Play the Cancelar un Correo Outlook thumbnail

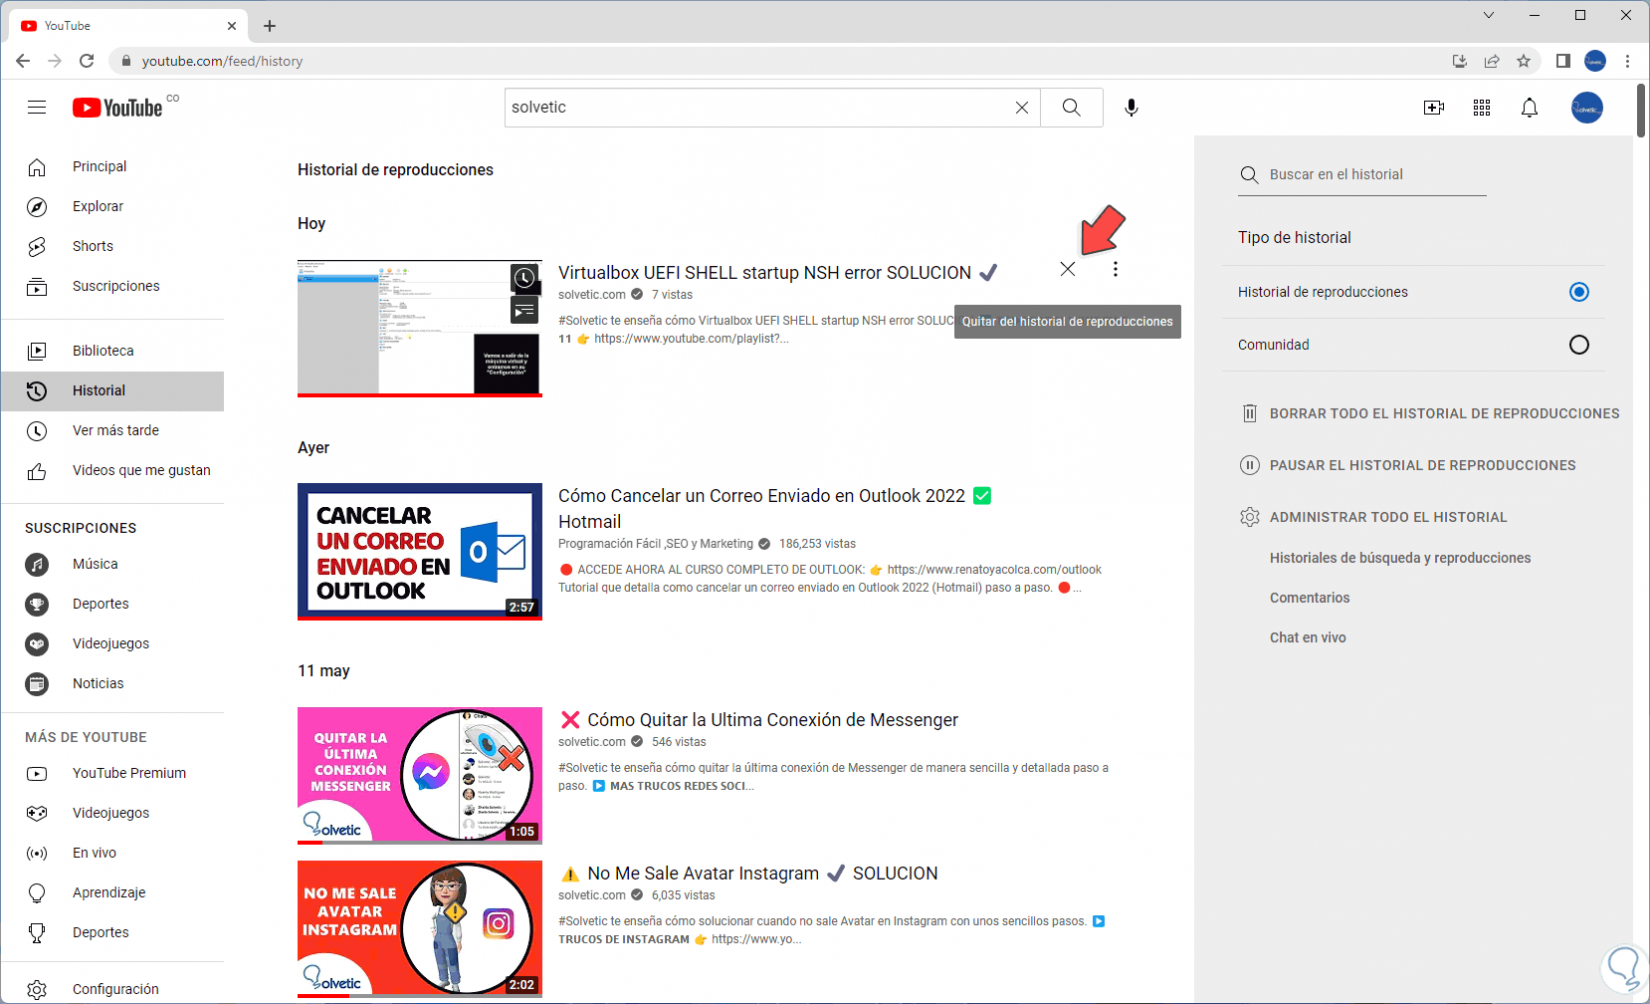point(420,552)
